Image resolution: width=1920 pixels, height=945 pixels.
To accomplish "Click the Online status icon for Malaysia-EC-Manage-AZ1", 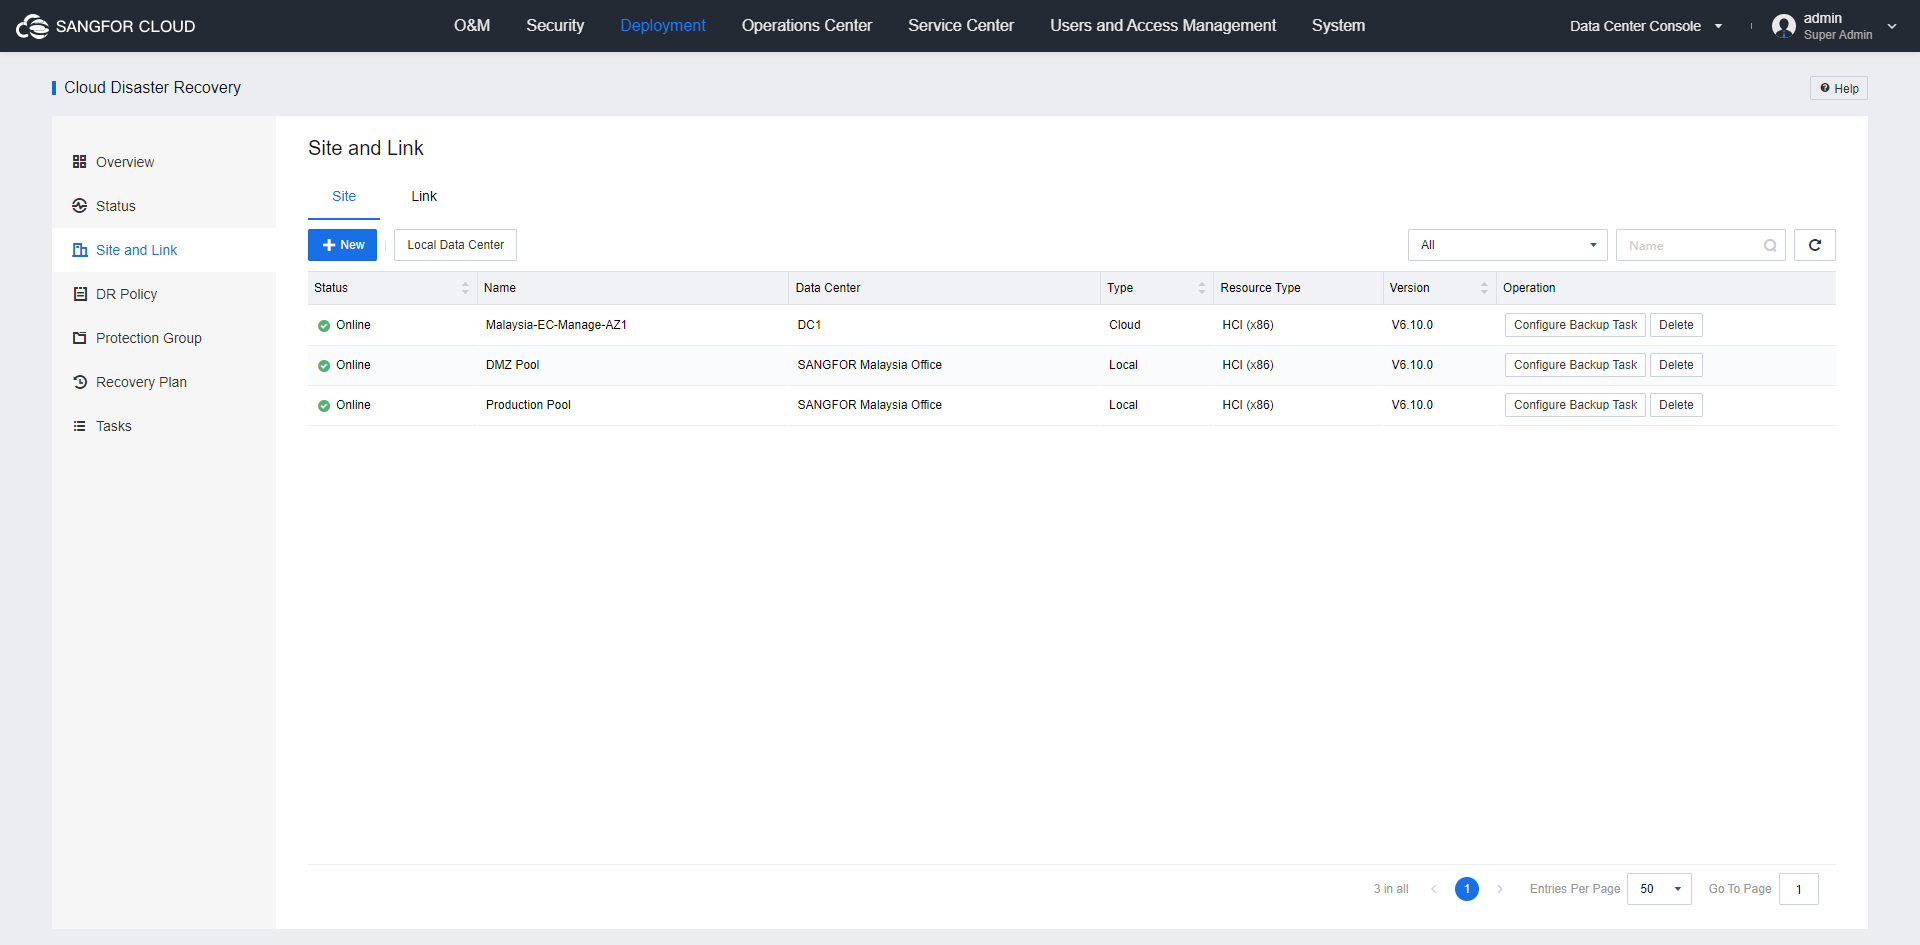I will (324, 326).
